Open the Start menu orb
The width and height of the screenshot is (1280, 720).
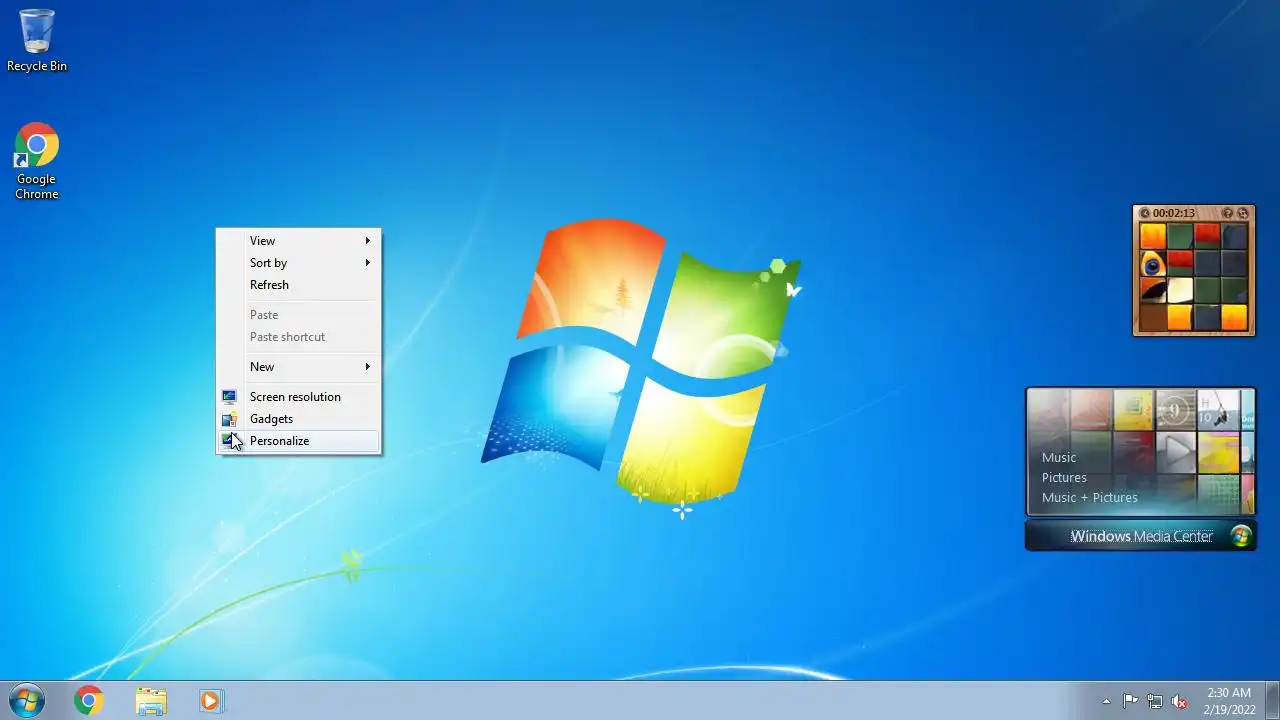click(26, 701)
